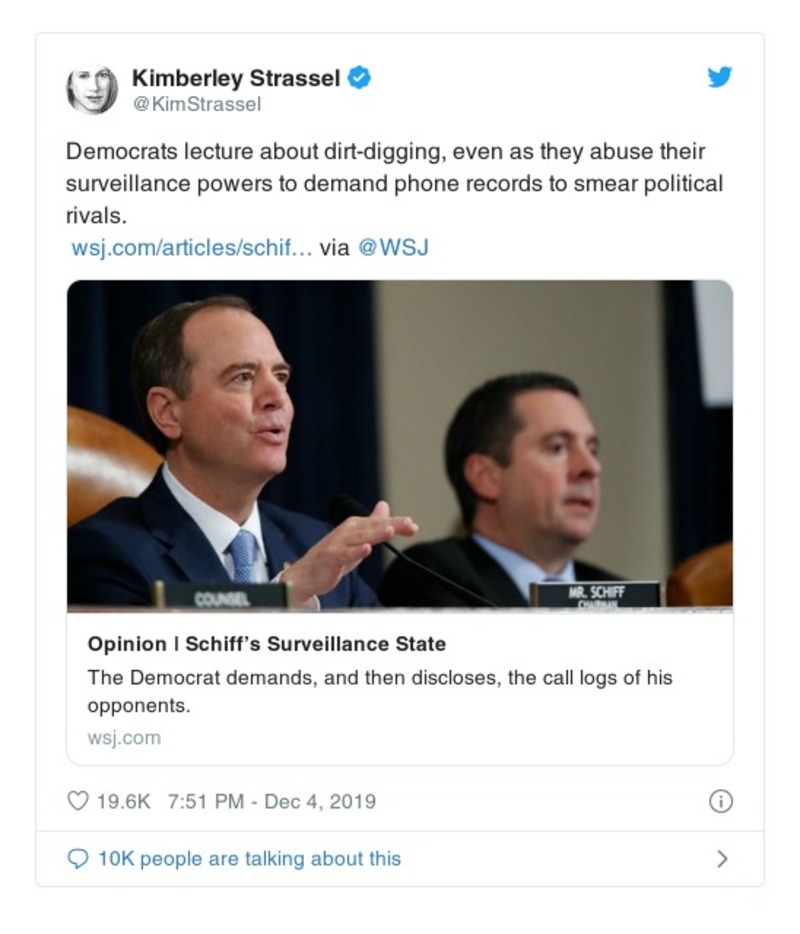Viewport: 800px width, 934px height.
Task: Open the "Schiff's Surveillance State" headline
Action: [267, 644]
